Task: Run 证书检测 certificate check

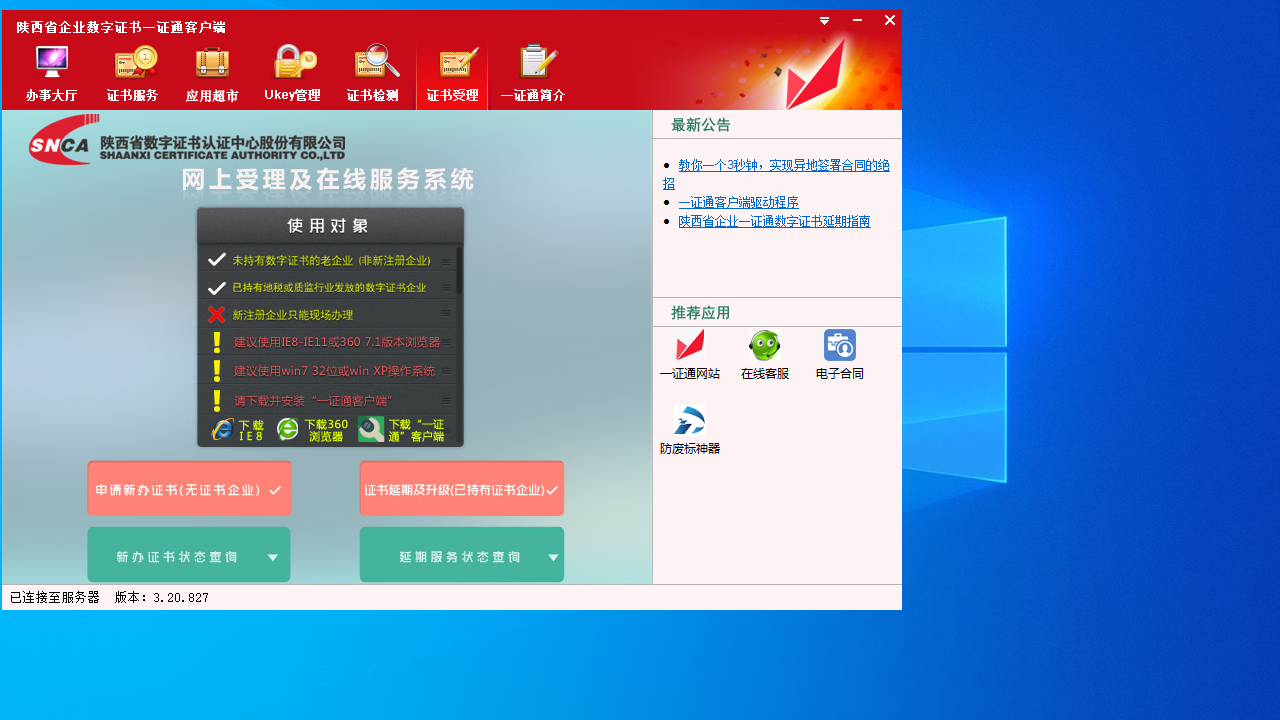Action: [372, 72]
